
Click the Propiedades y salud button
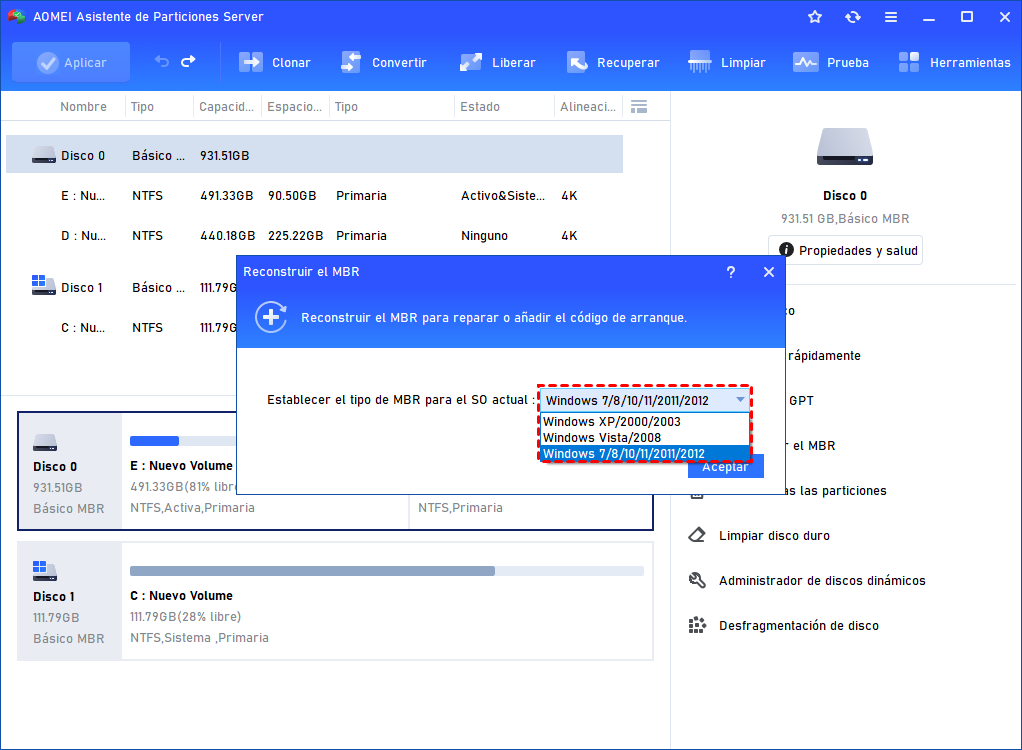click(x=845, y=250)
